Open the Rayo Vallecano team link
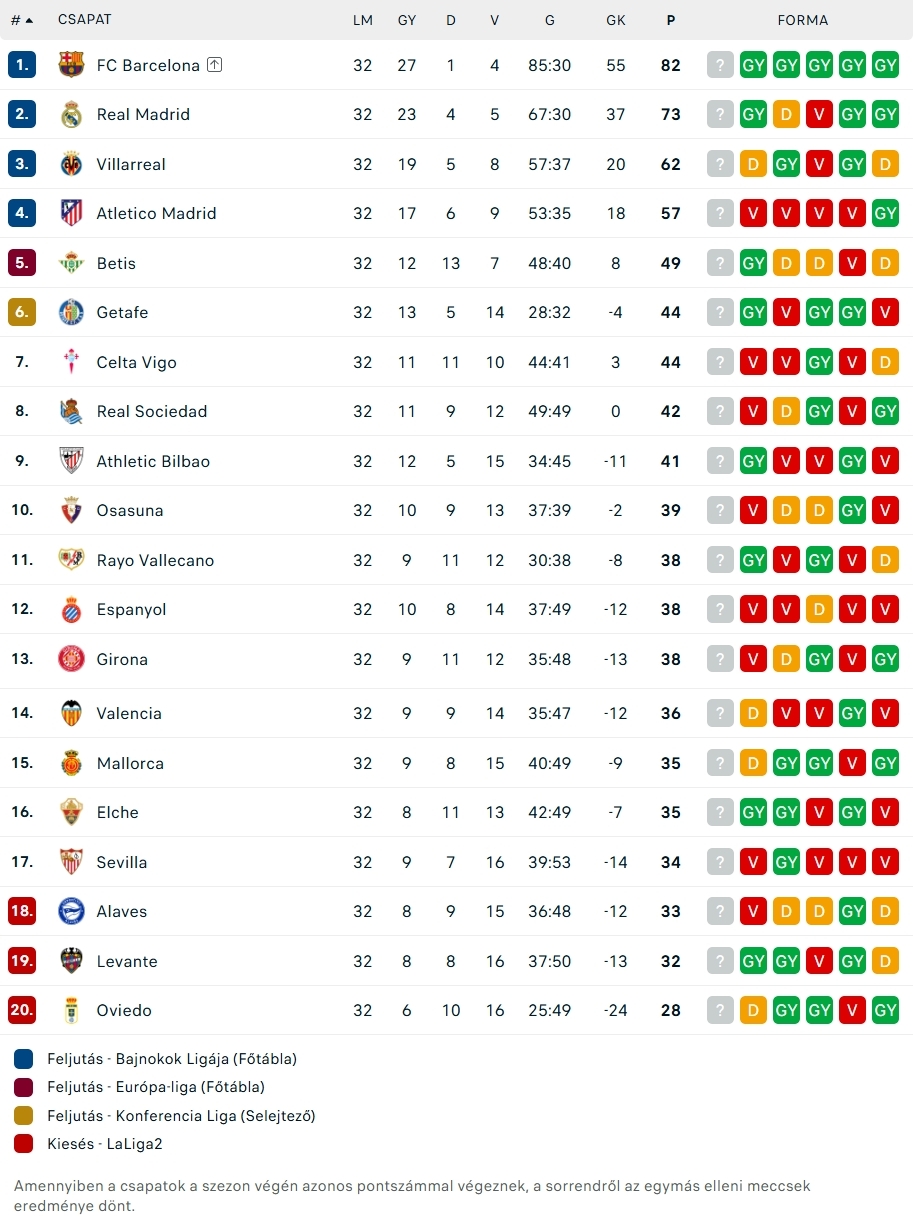 coord(155,560)
